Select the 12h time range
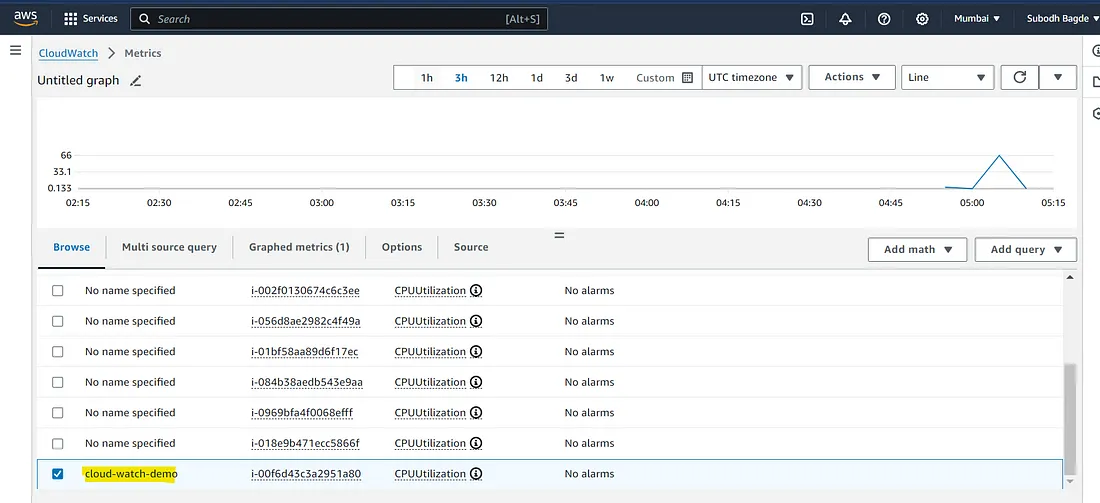Viewport: 1100px width, 503px height. pyautogui.click(x=499, y=78)
